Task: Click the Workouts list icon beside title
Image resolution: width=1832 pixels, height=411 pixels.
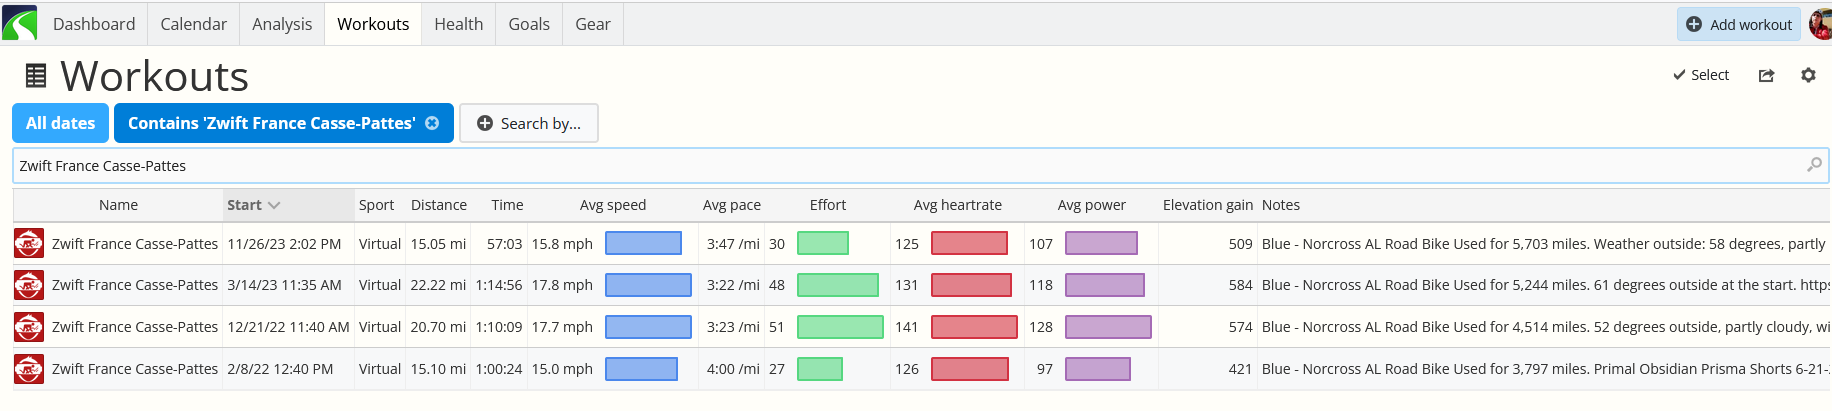Action: pos(36,75)
